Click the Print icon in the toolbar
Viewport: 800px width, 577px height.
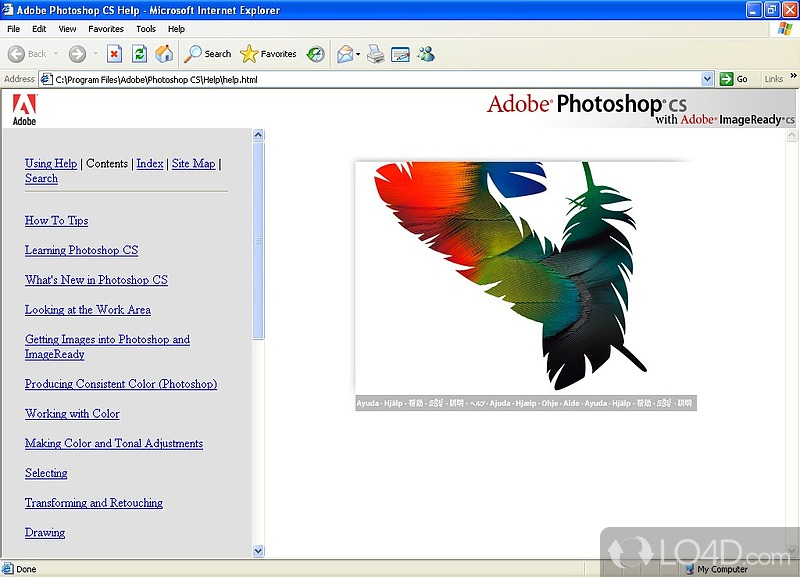click(375, 54)
